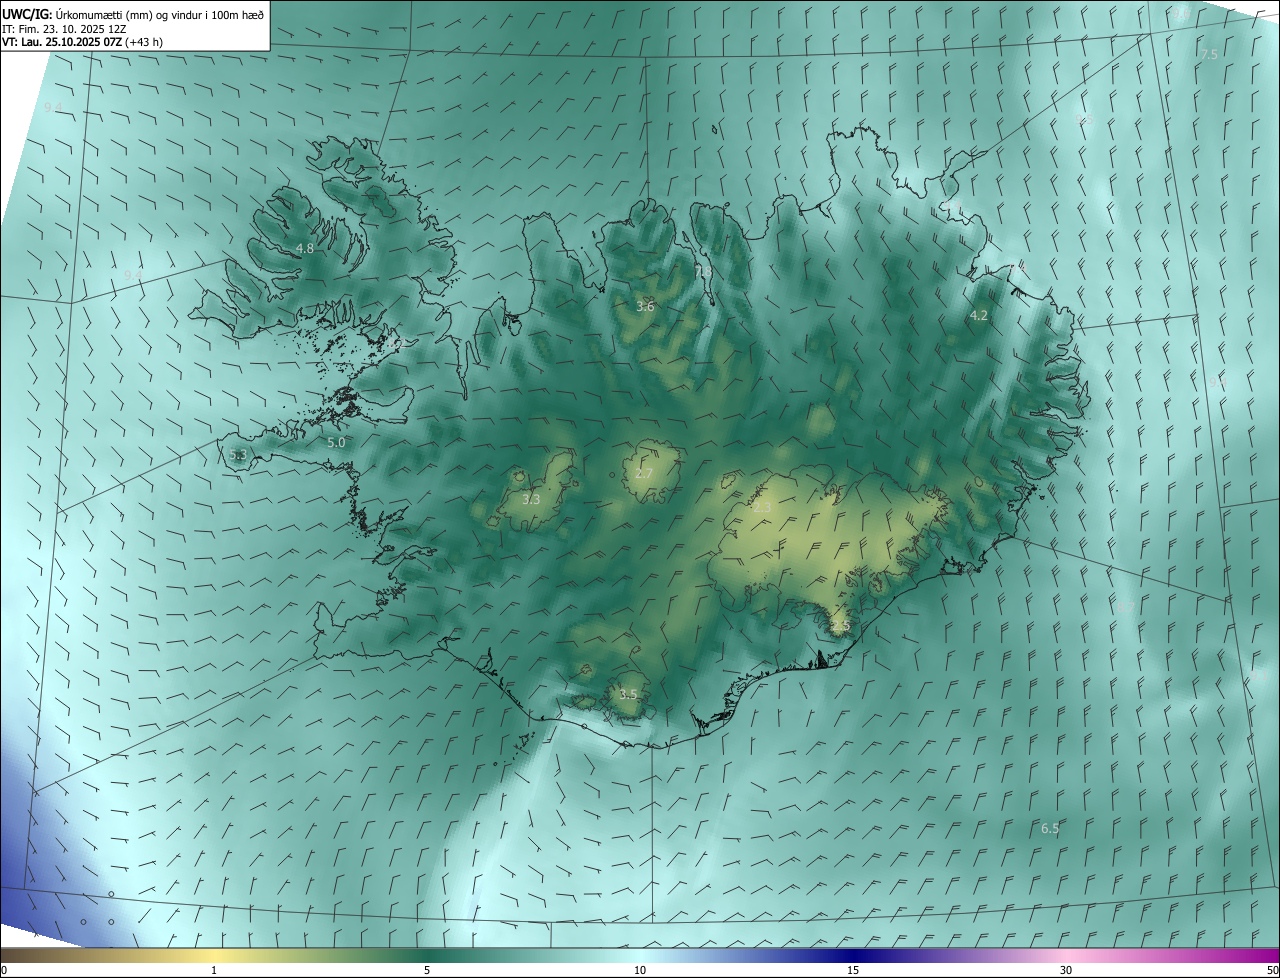The width and height of the screenshot is (1280, 978).
Task: Click the 'VT: Lau. 25.10.2025 07Z (+43 h)' line
Action: coord(82,41)
